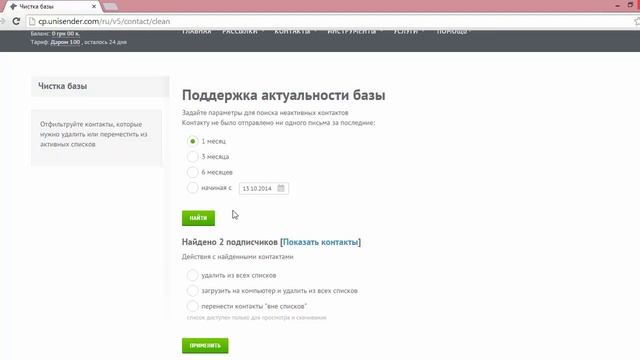Click the text 'Найдено 2 подписчиков'

point(229,242)
